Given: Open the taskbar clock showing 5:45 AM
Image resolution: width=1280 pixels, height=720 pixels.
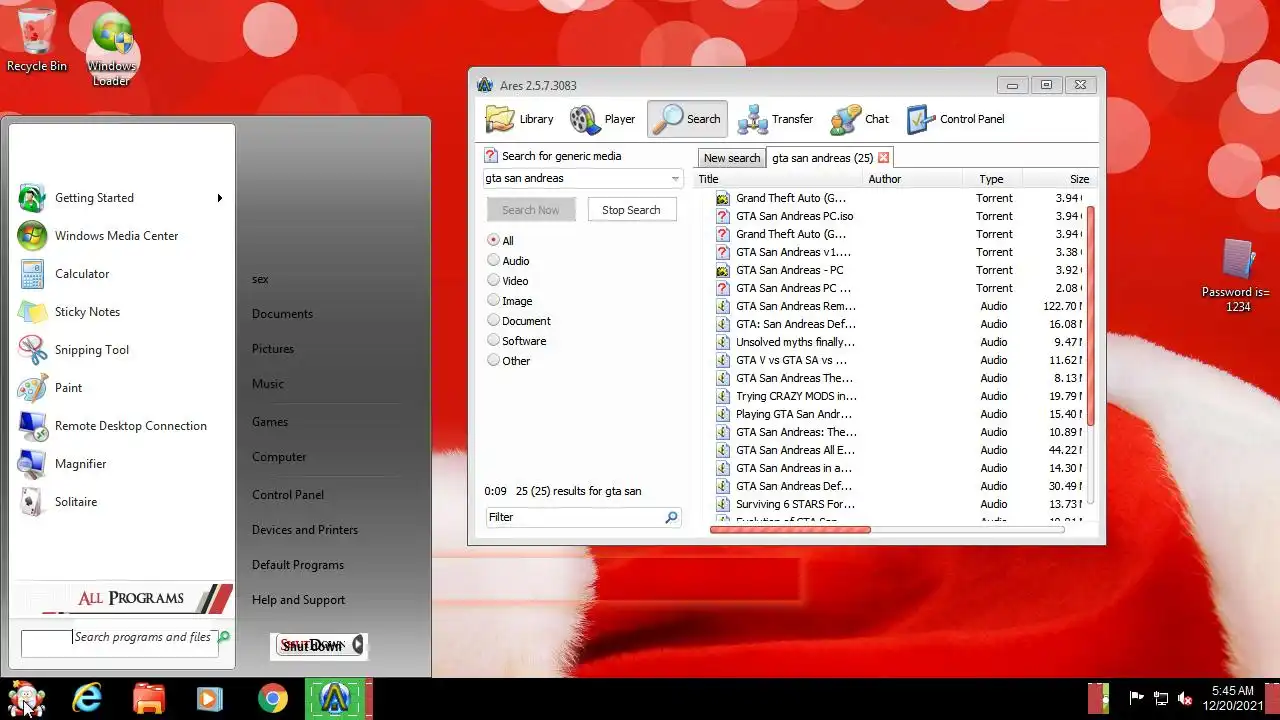Looking at the screenshot, I should 1232,698.
